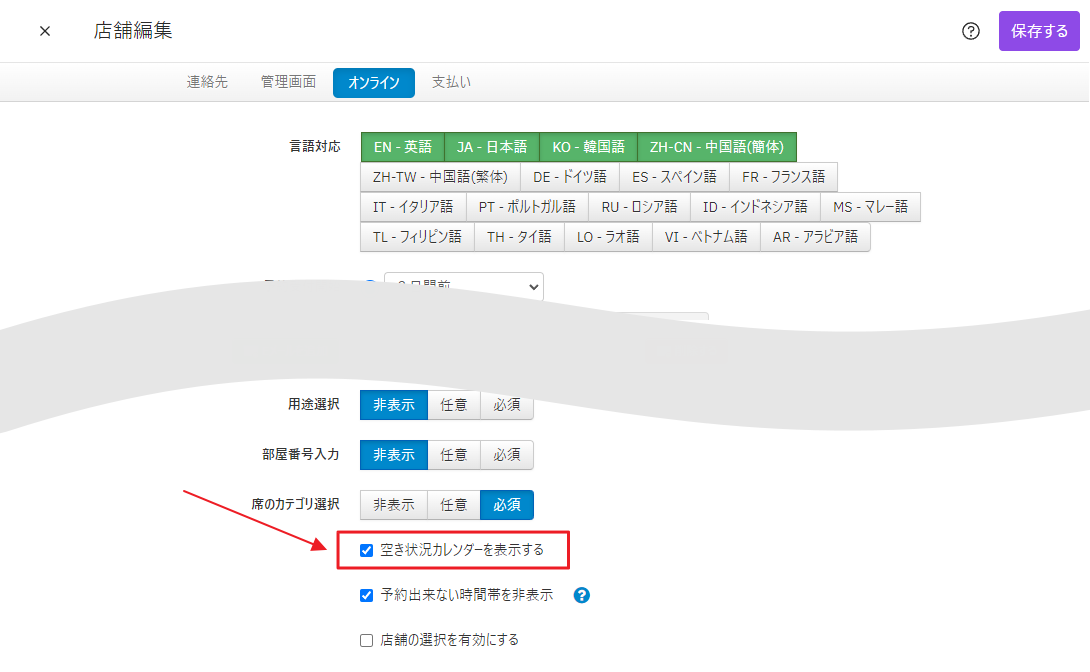Click the 保存する button
This screenshot has height=672, width=1090.
1039,31
